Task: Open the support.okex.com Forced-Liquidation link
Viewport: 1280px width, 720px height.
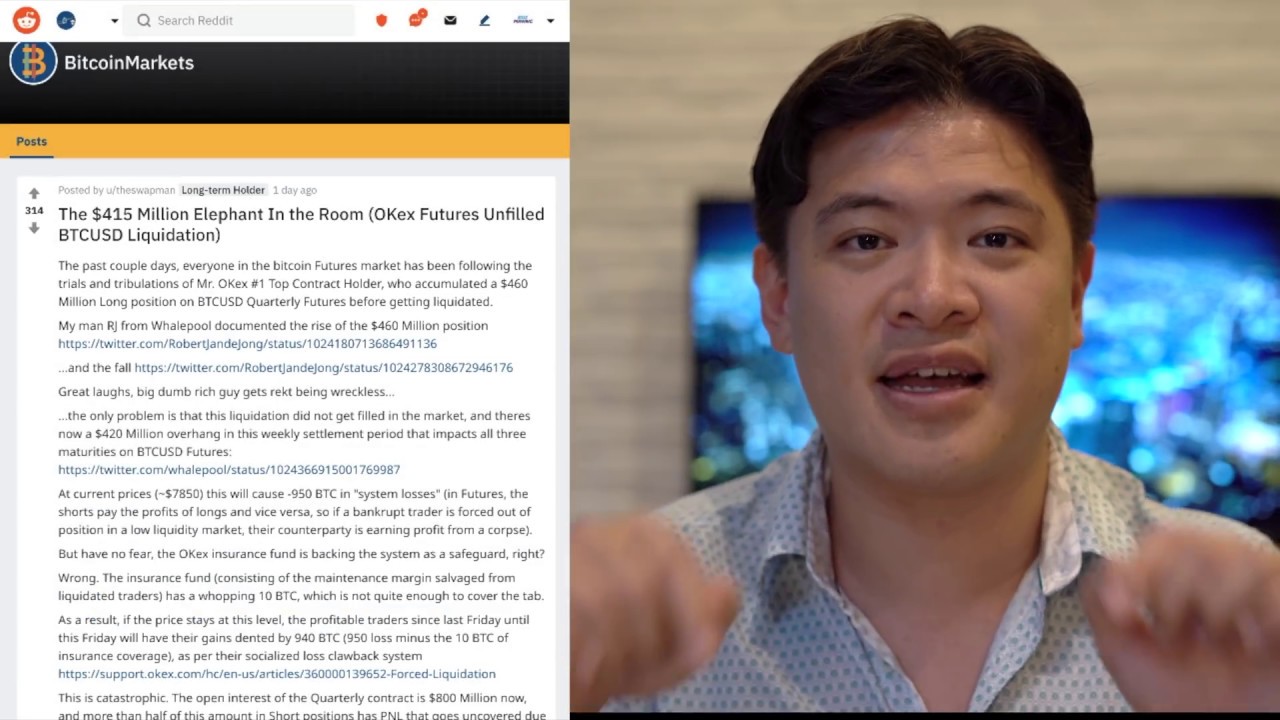Action: pyautogui.click(x=277, y=673)
